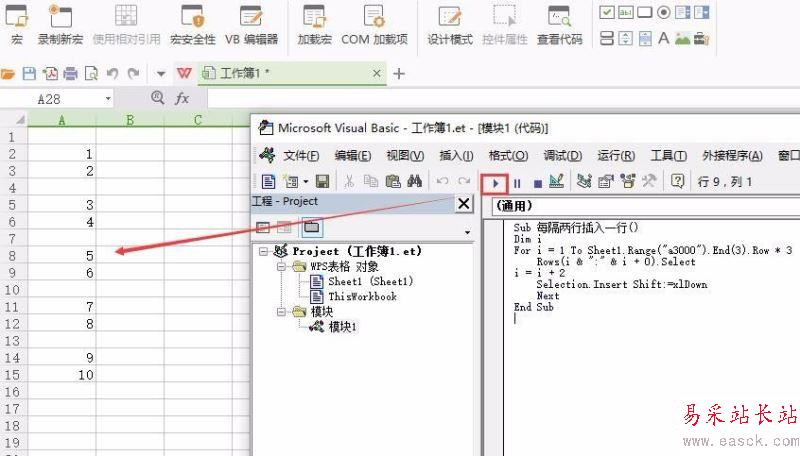Click Find binoculars icon in VB toolbar

pos(414,181)
